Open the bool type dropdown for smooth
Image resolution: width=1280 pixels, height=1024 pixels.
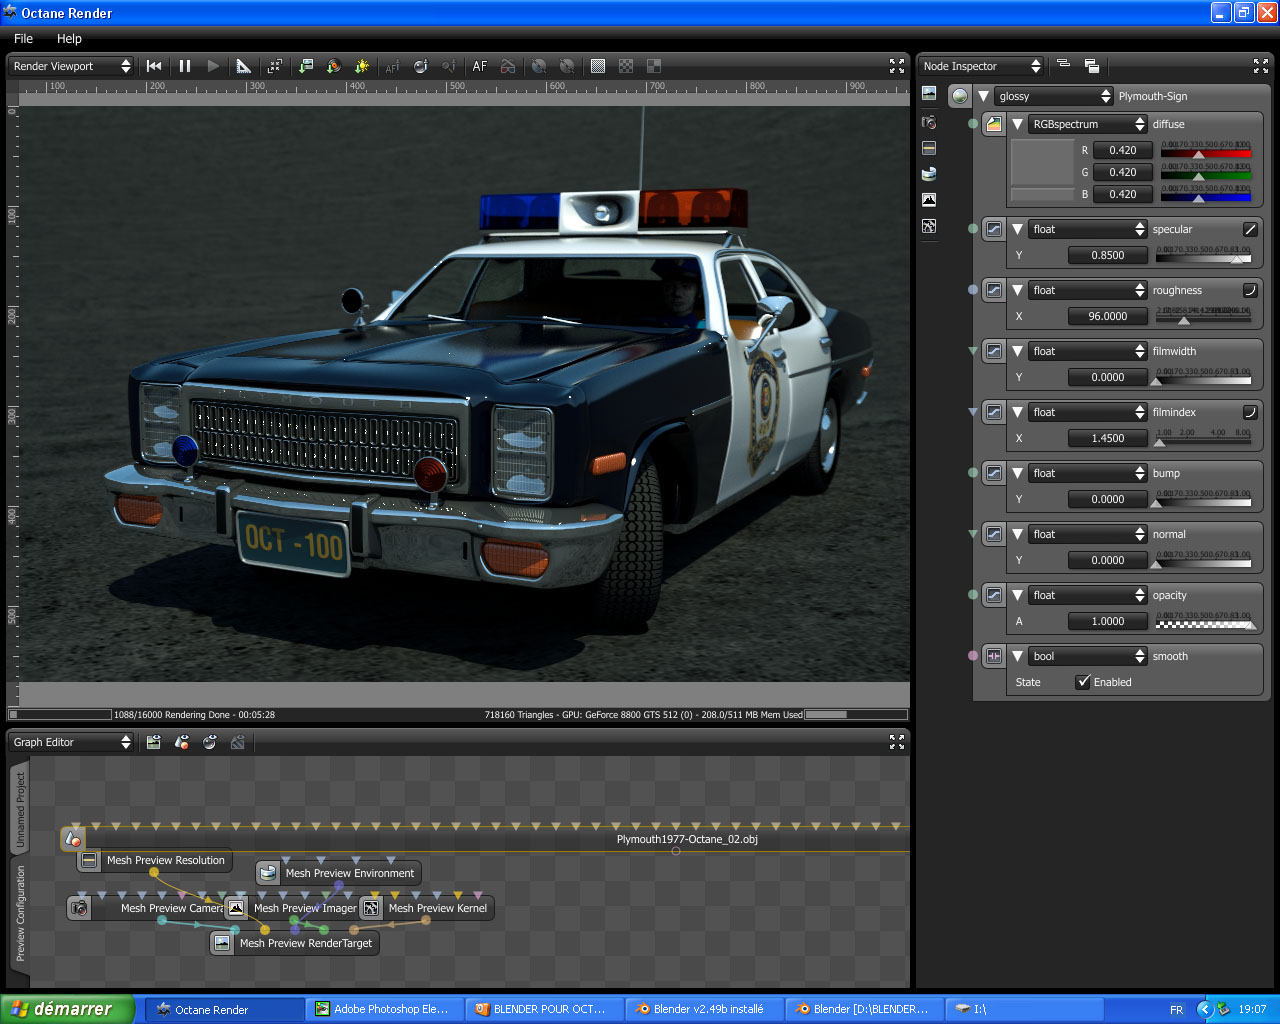coord(1088,656)
